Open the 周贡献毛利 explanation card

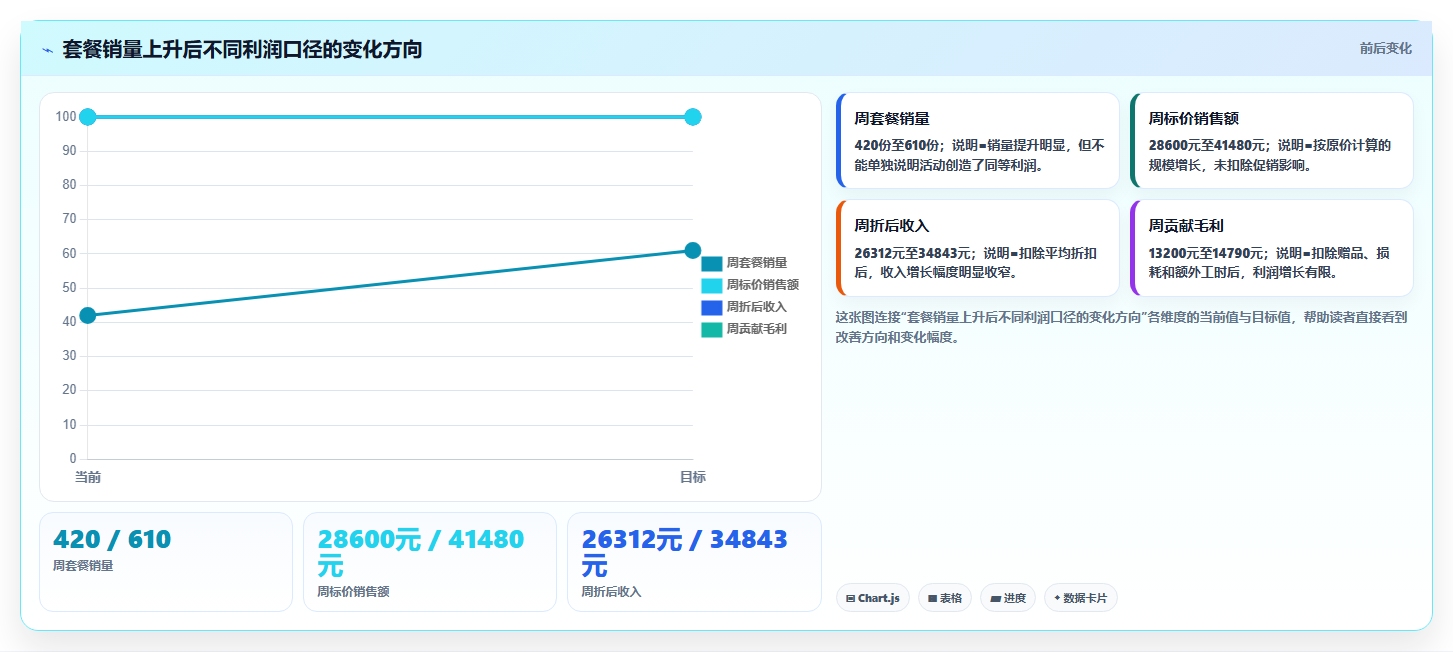[x=1272, y=248]
